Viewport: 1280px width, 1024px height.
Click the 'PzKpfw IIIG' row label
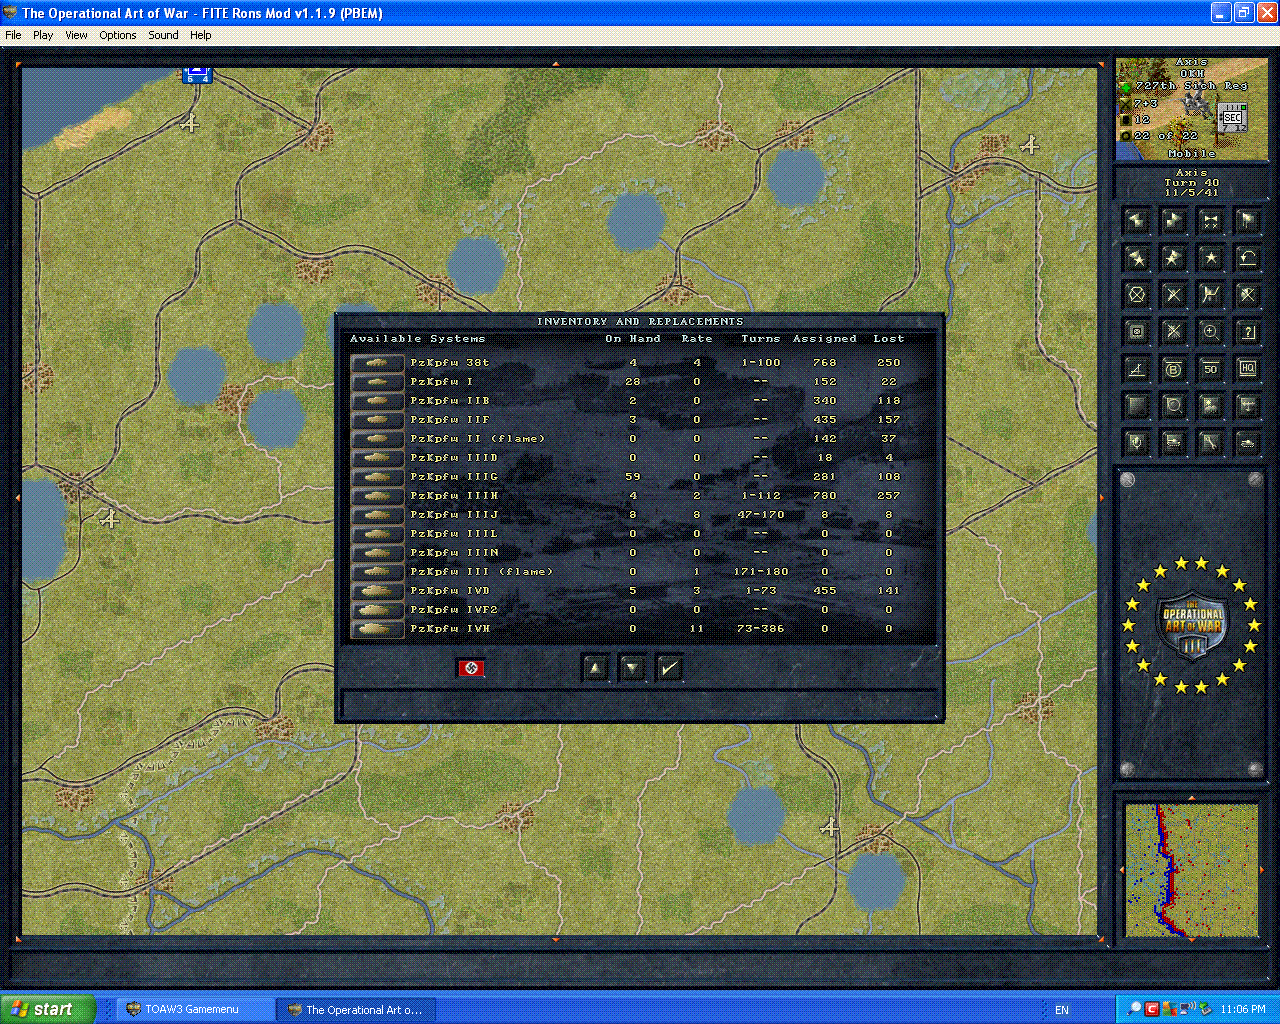pos(454,477)
